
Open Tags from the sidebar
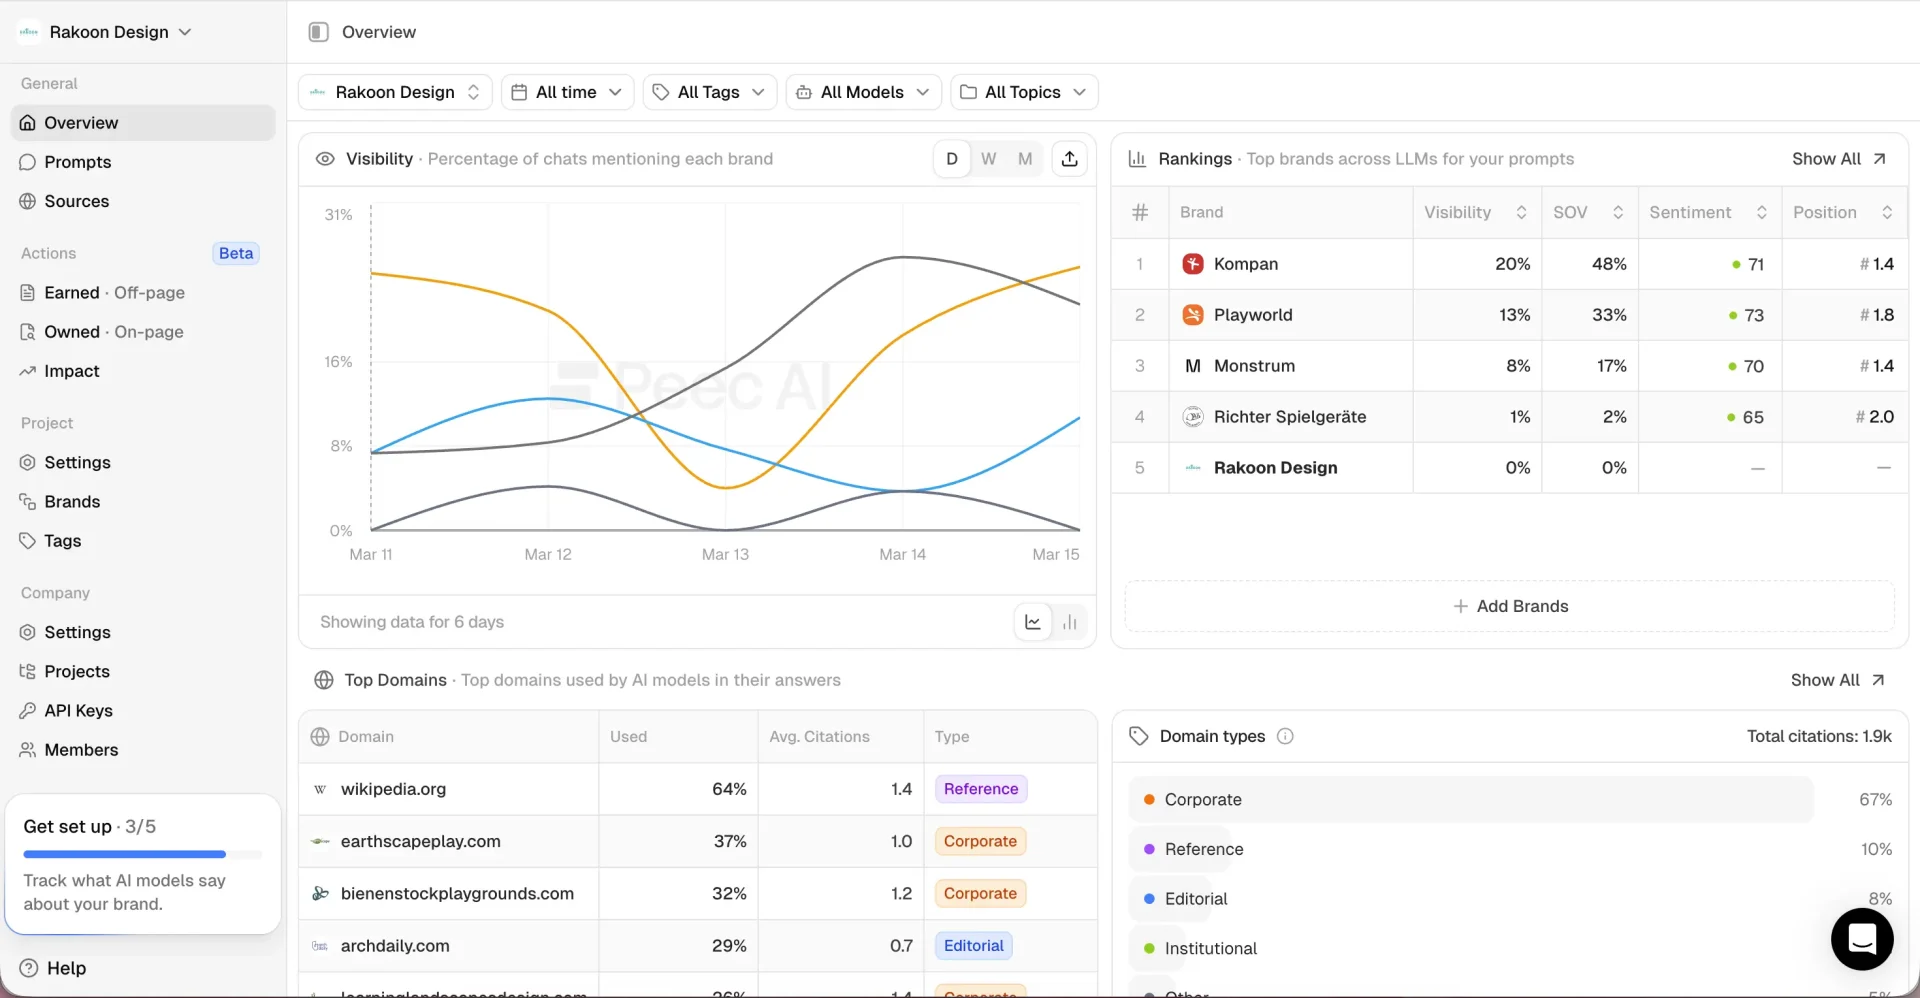pos(62,540)
